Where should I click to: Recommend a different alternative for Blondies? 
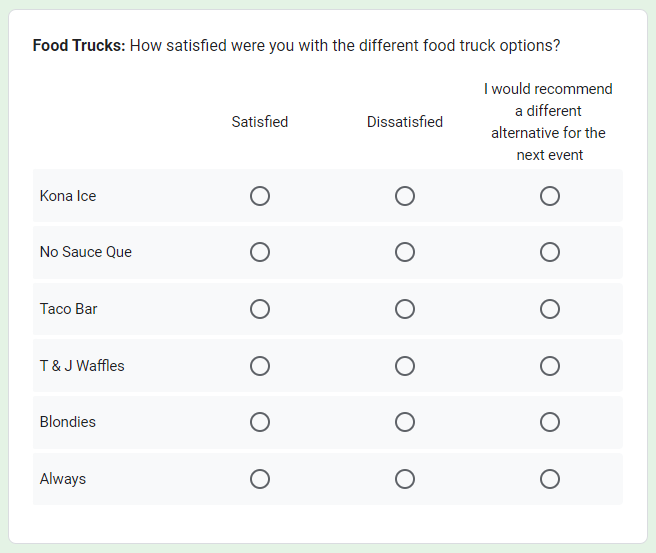pos(549,422)
